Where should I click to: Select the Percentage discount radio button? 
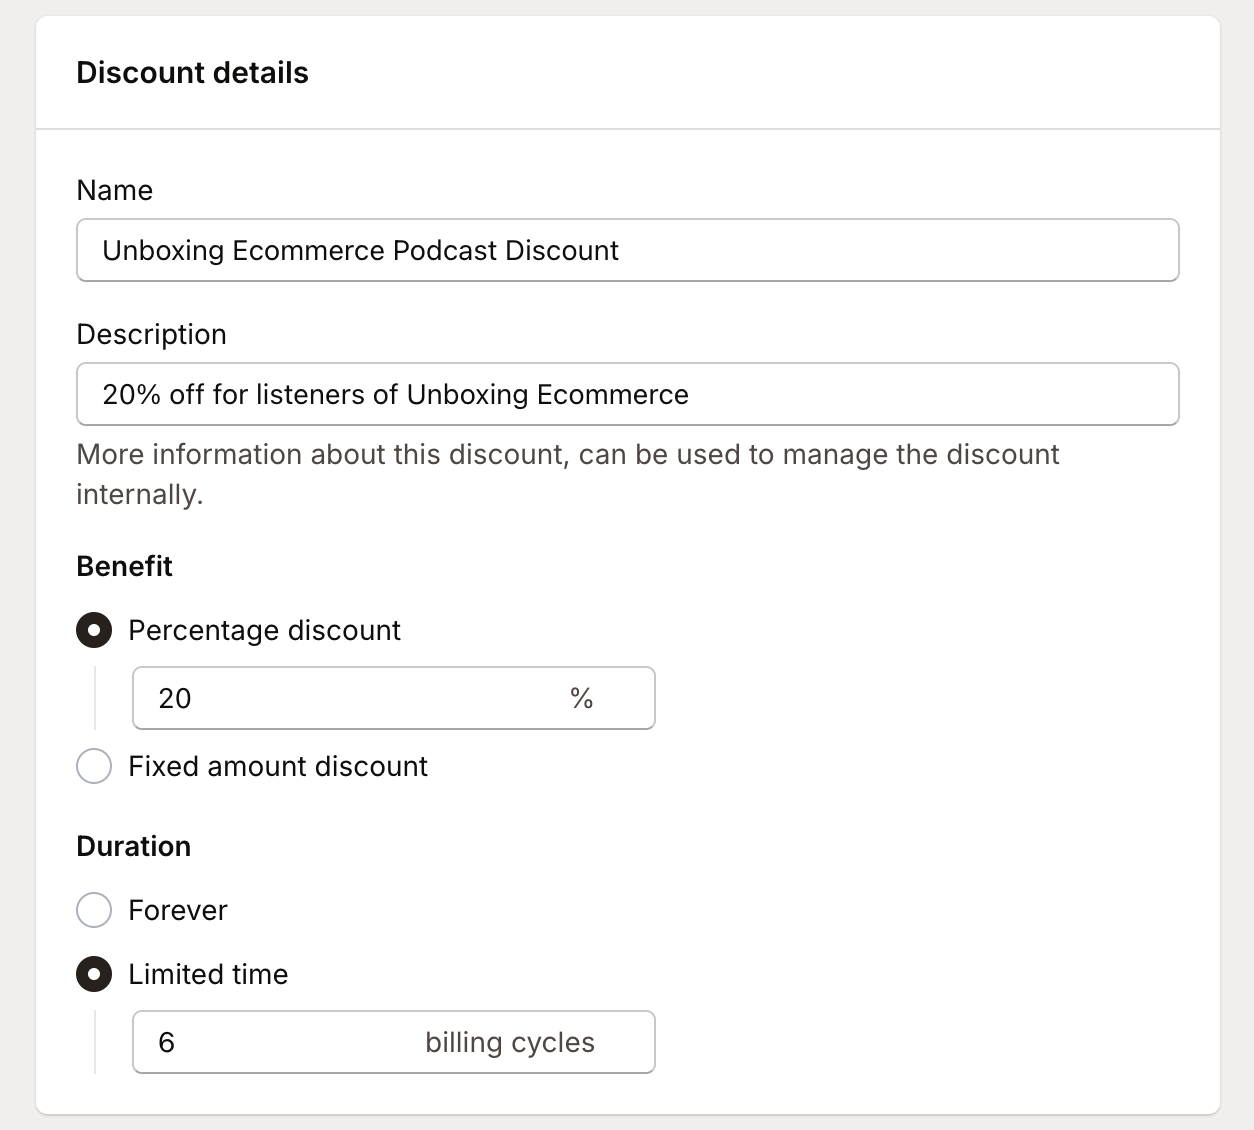click(93, 630)
